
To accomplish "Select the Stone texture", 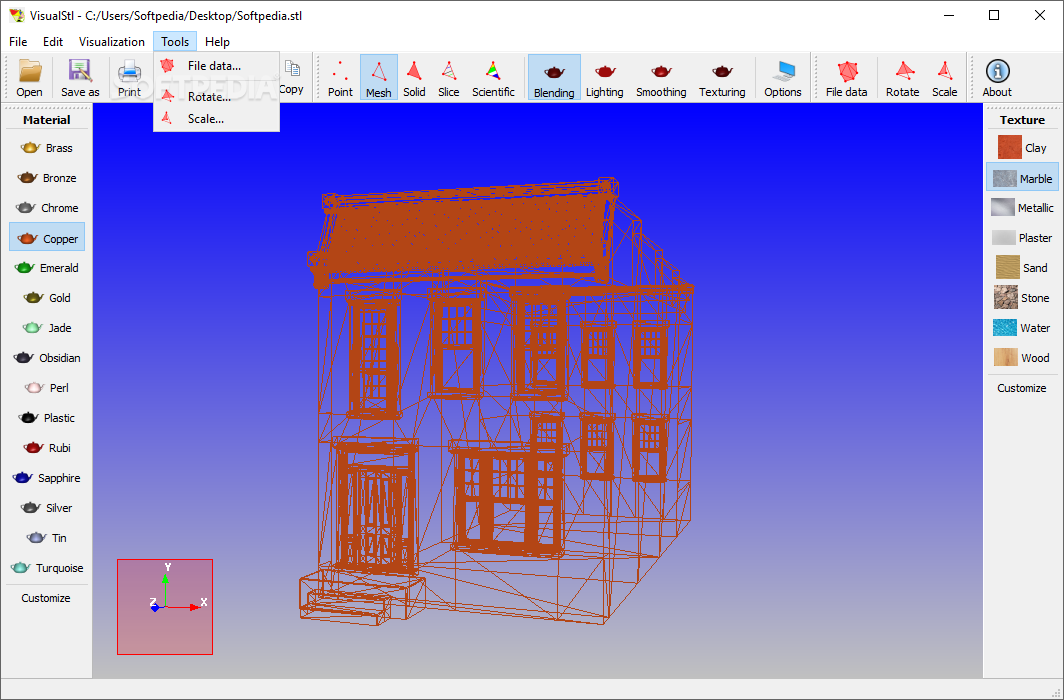I will click(x=1022, y=298).
